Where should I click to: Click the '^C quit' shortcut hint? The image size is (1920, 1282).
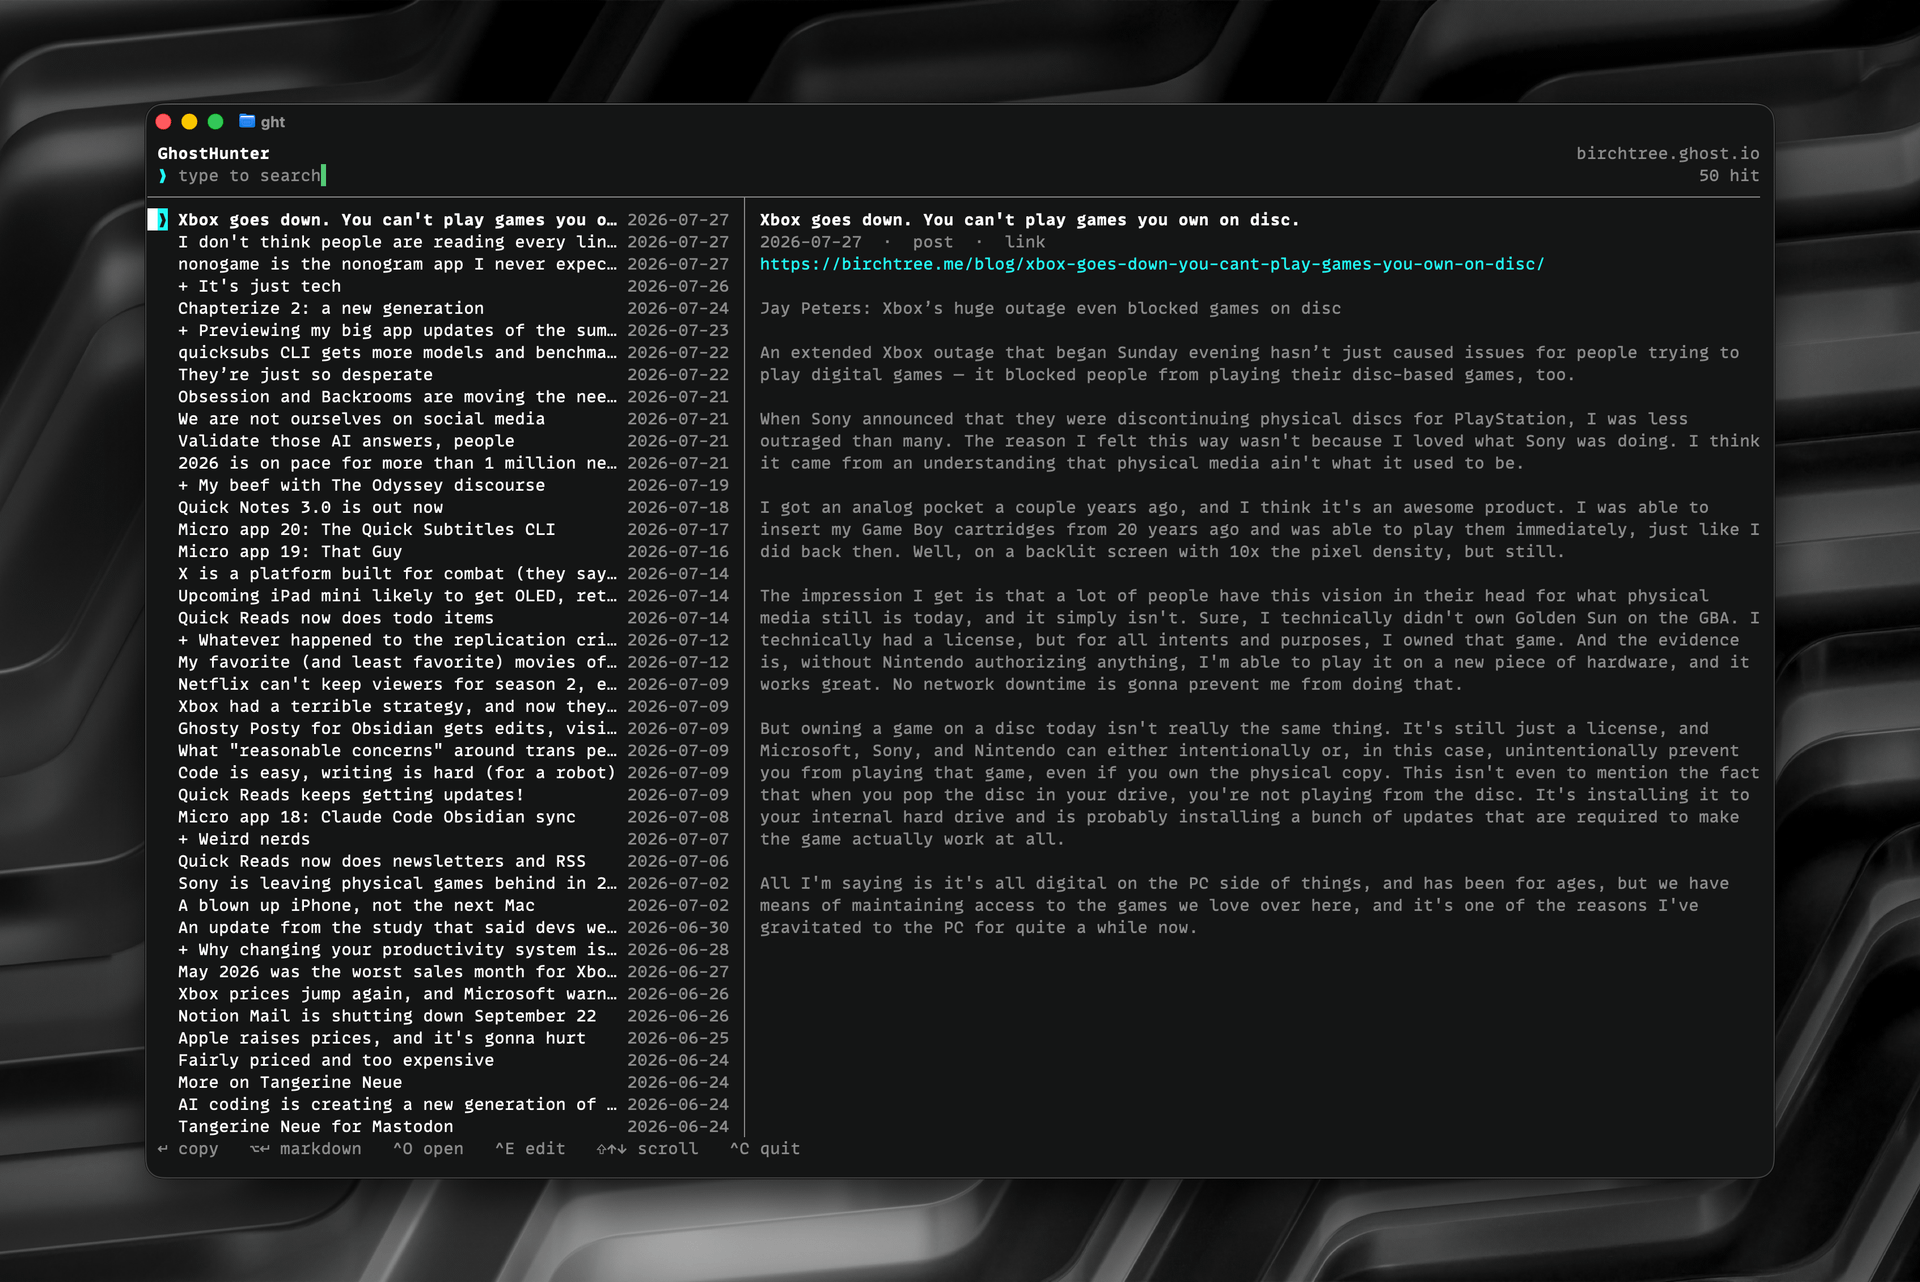pos(765,1149)
